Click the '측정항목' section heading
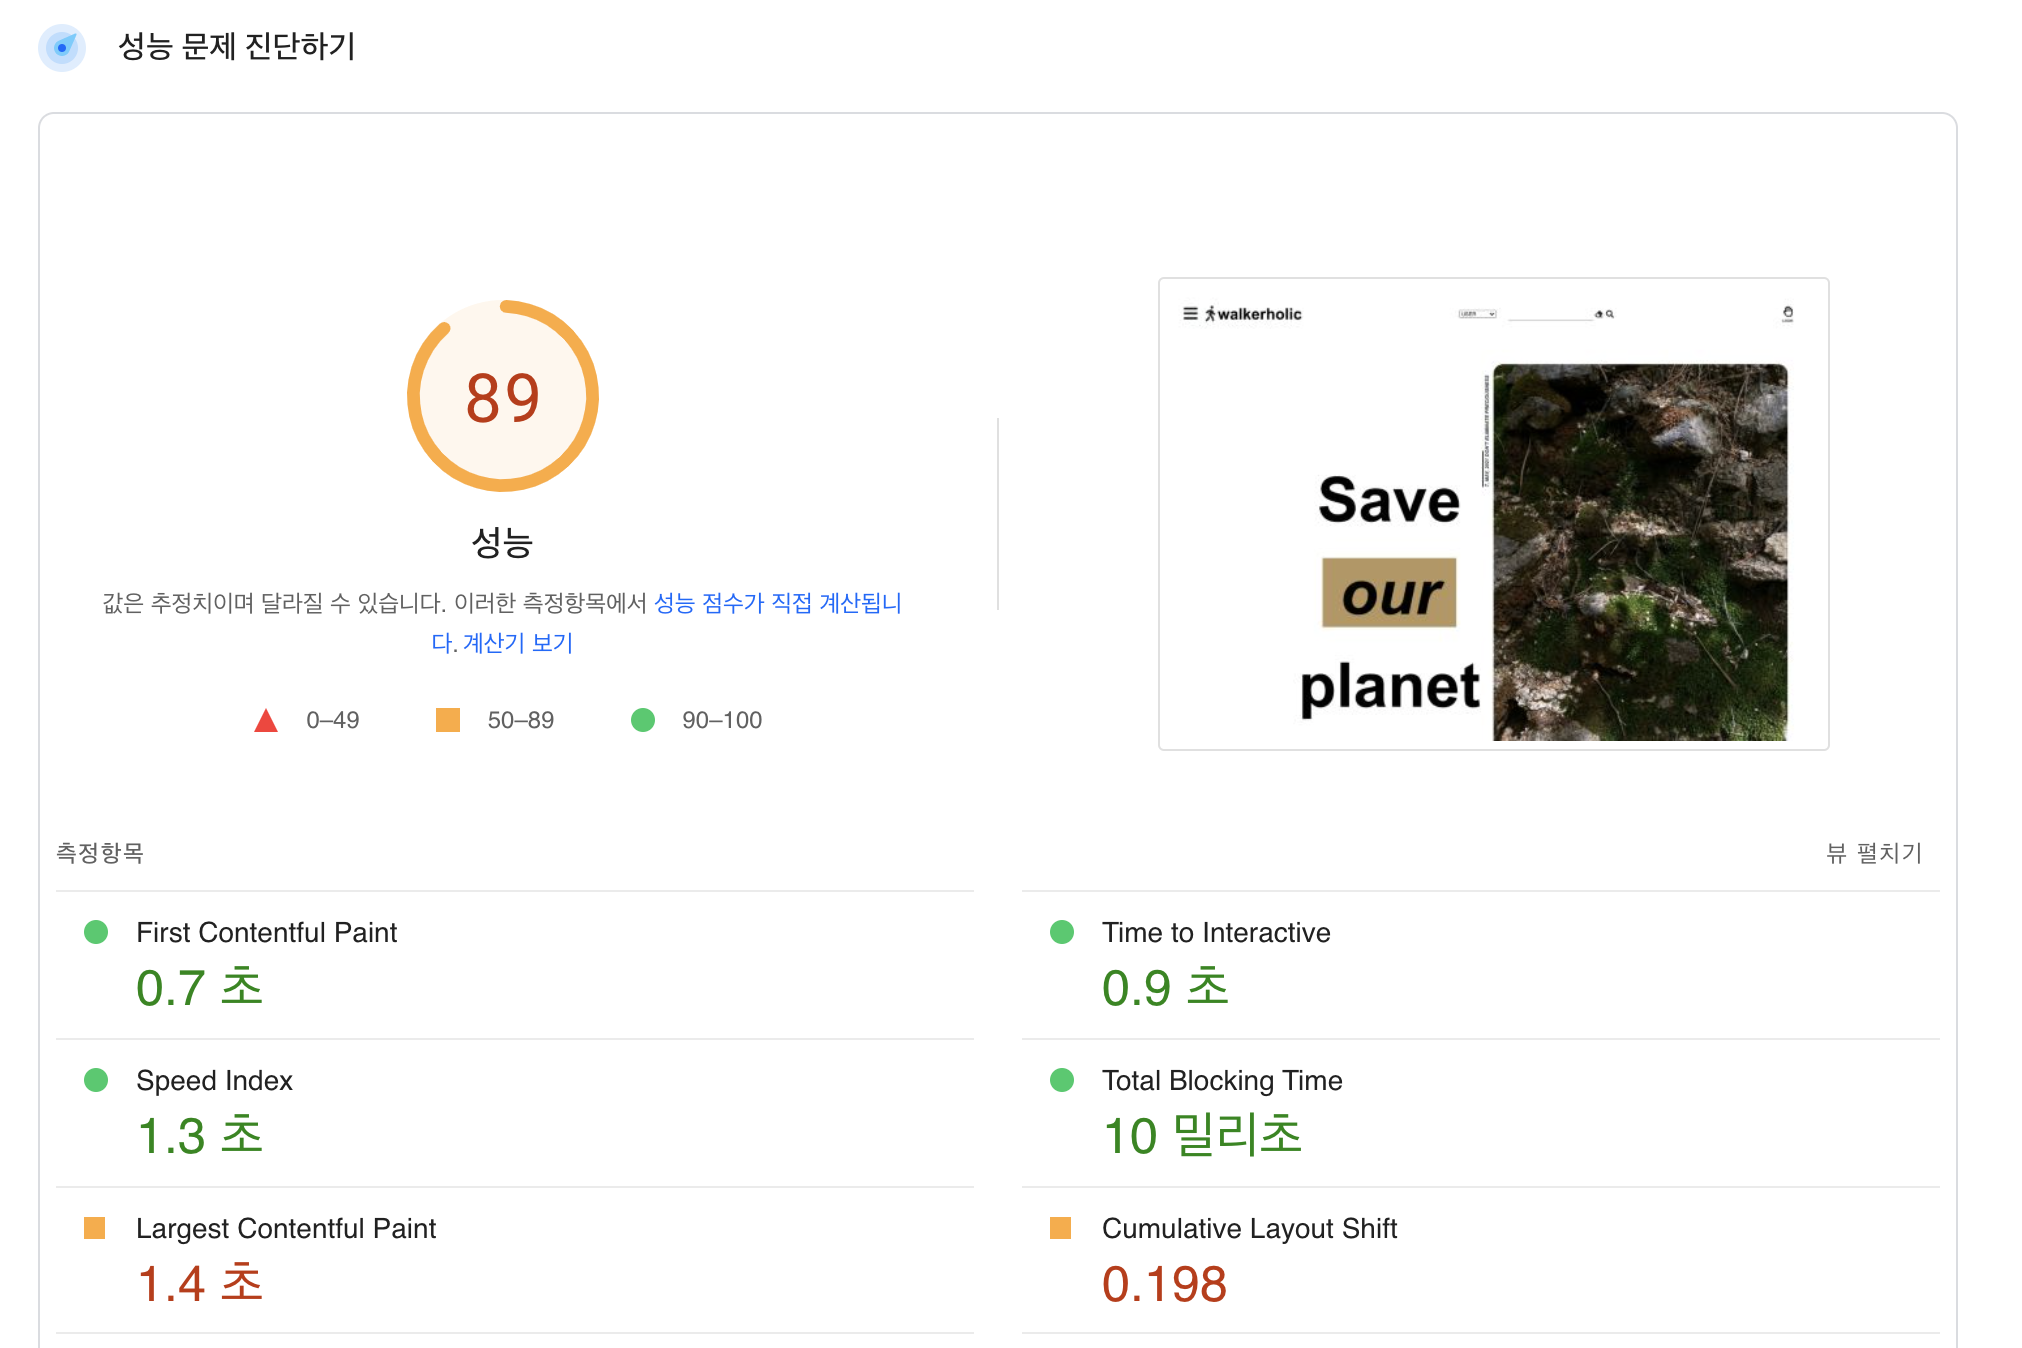Viewport: 2022px width, 1348px height. coord(100,853)
